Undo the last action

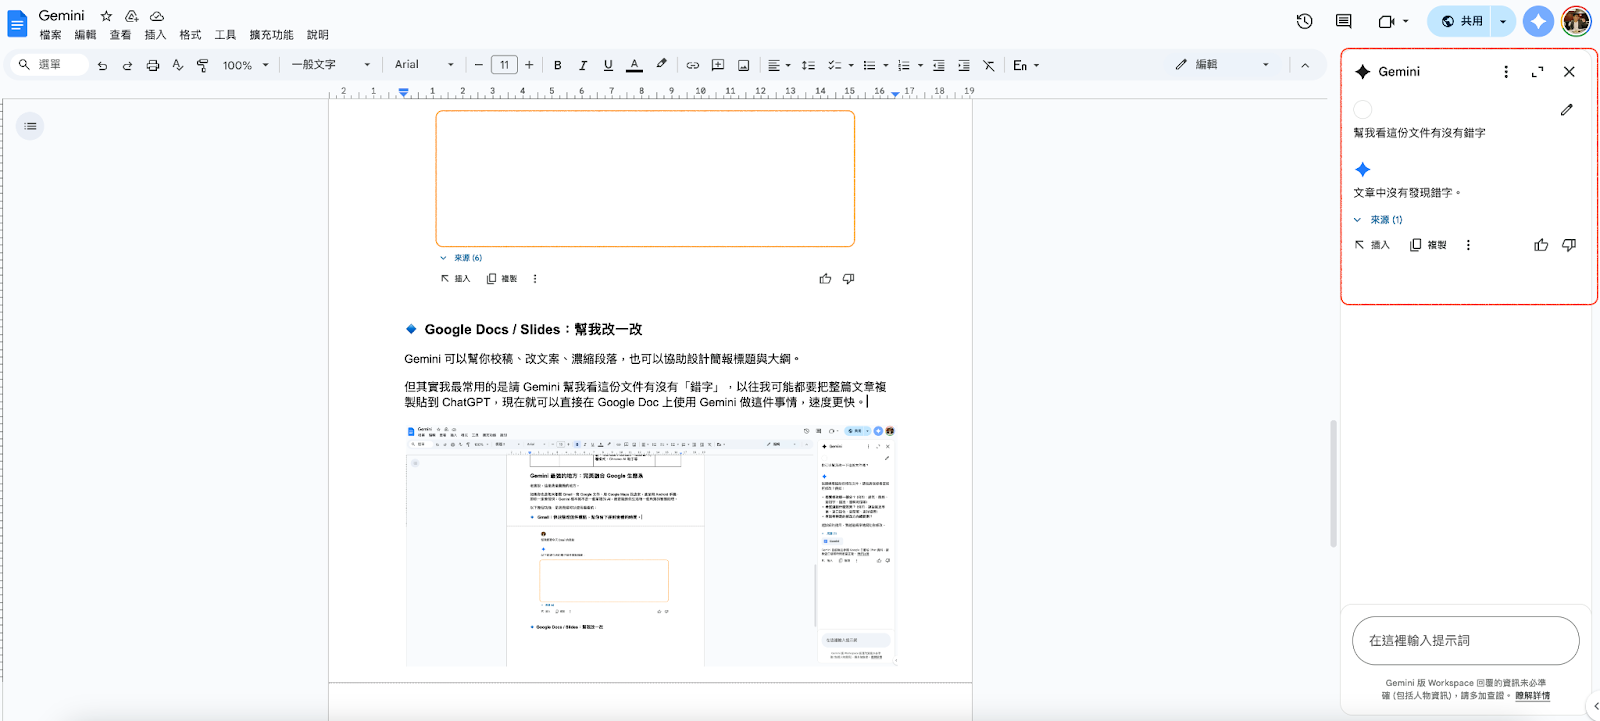coord(102,65)
